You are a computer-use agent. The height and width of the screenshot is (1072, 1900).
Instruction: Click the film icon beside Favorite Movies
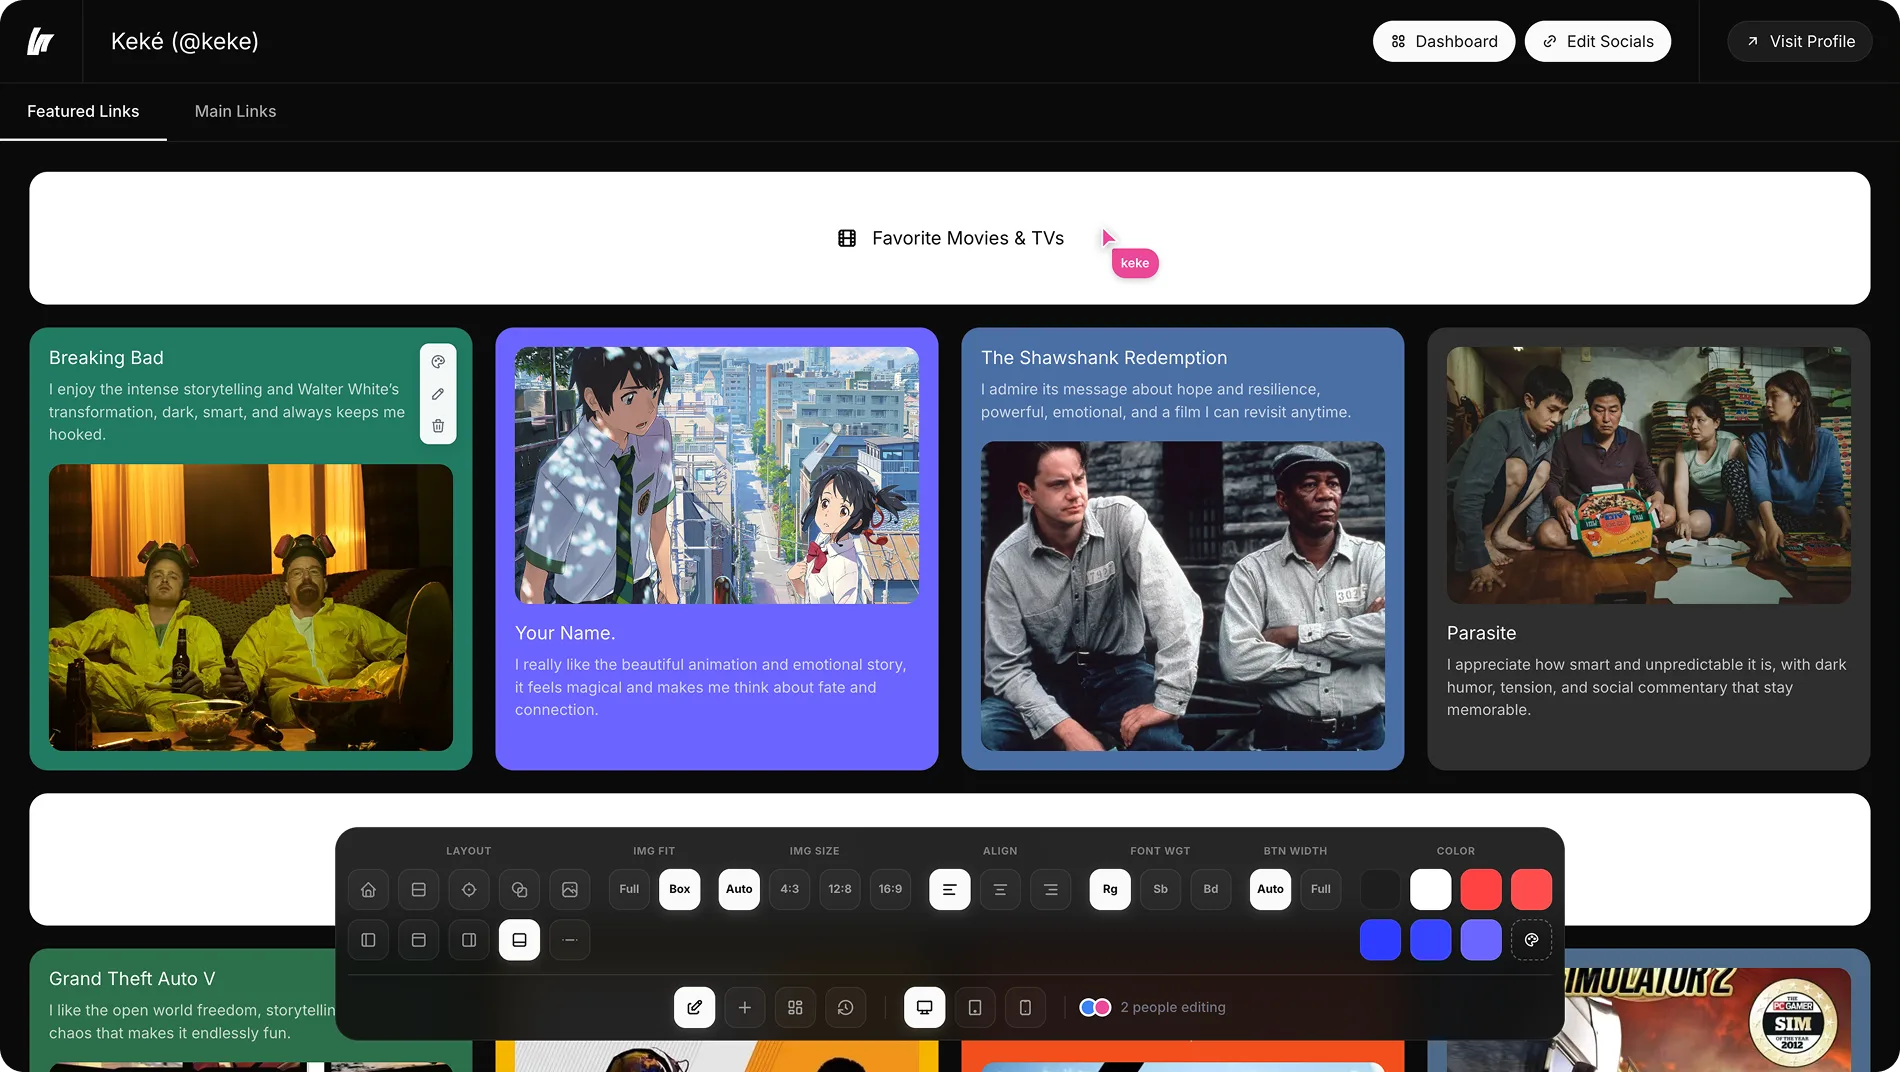coord(847,238)
